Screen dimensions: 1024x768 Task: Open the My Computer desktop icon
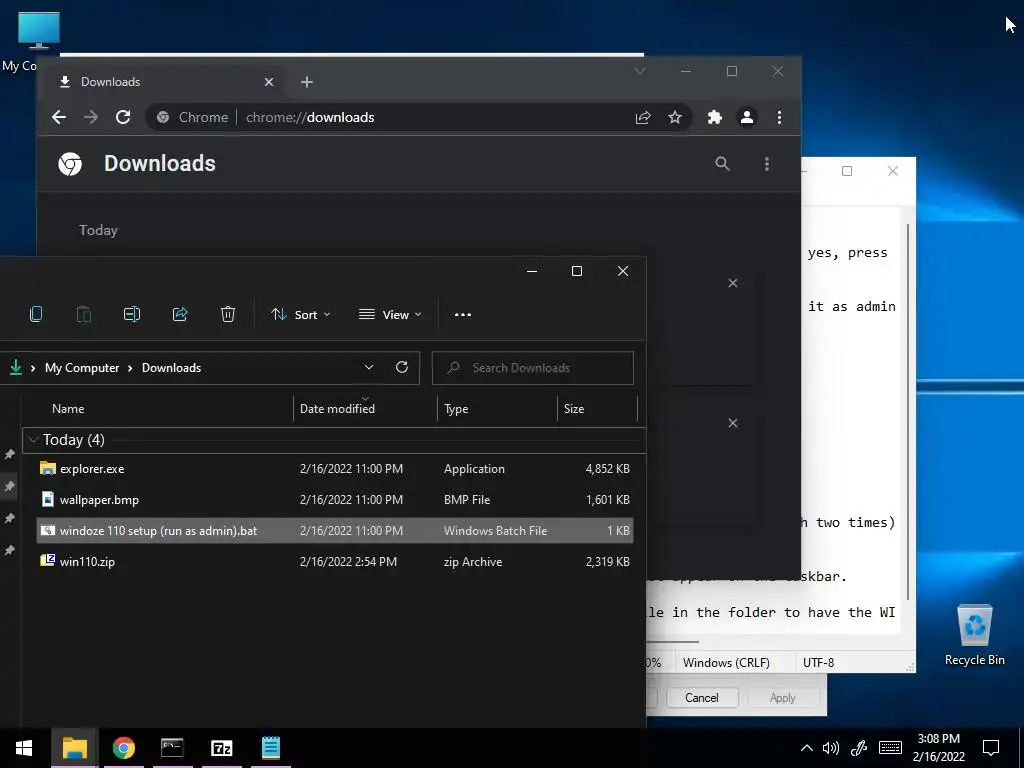(x=38, y=31)
